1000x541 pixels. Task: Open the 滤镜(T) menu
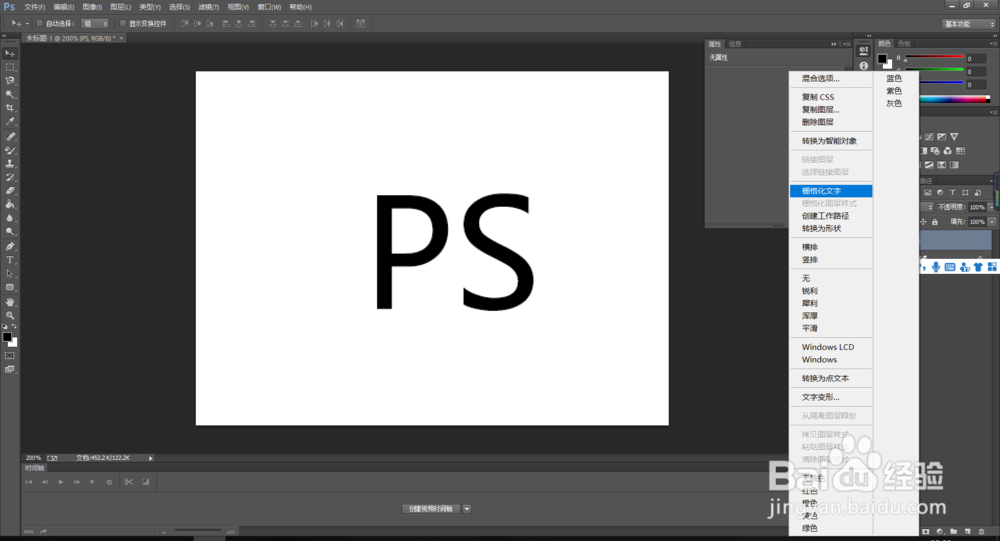(x=209, y=7)
